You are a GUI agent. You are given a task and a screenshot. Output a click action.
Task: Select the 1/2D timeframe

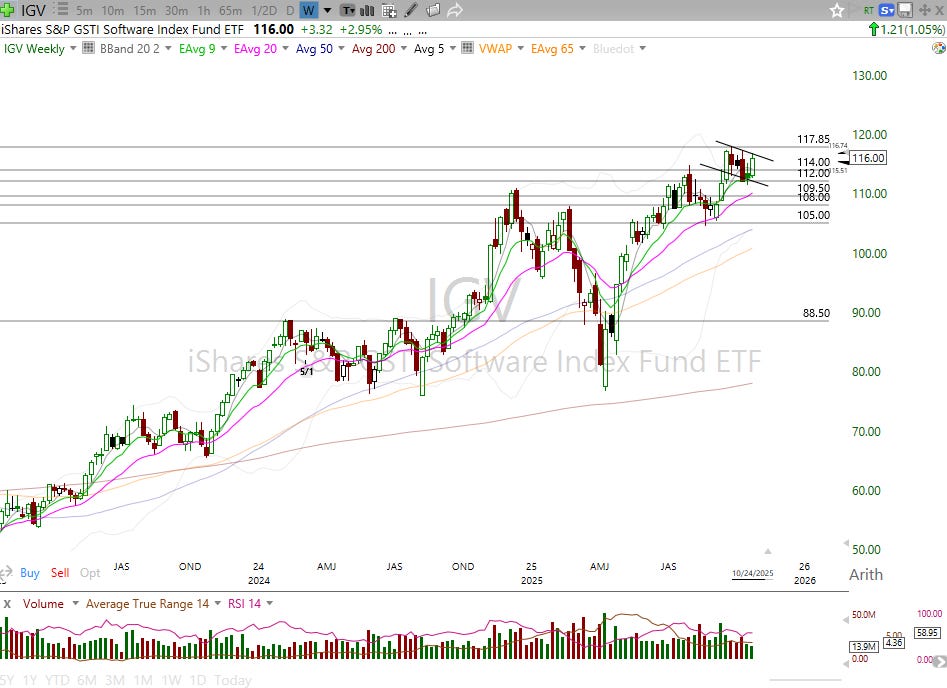click(x=264, y=10)
